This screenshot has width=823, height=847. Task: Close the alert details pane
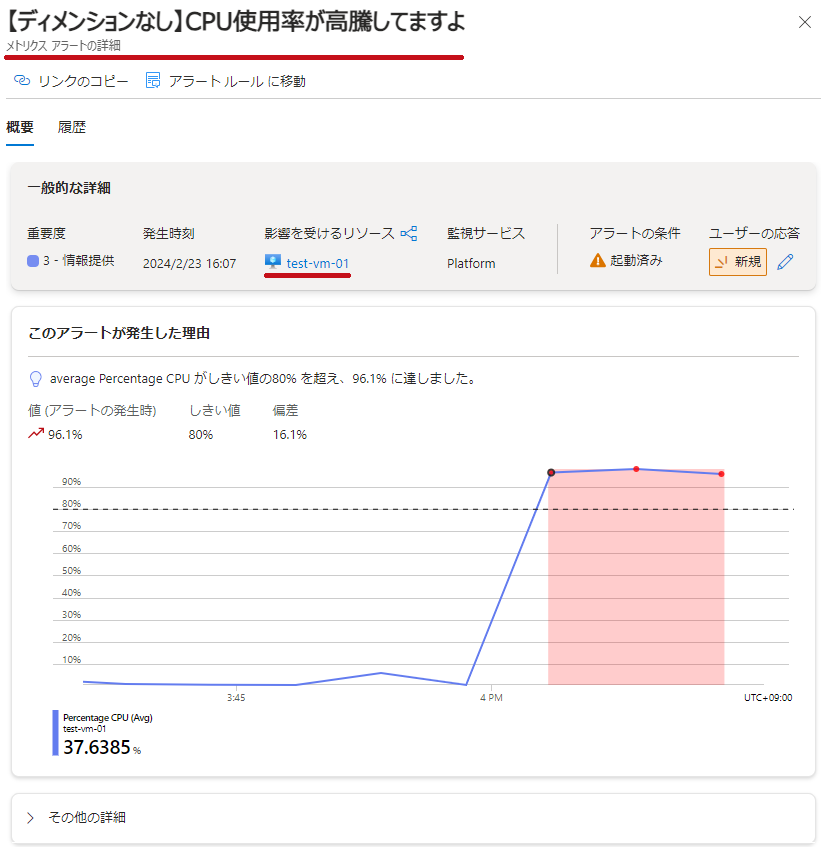(x=805, y=22)
